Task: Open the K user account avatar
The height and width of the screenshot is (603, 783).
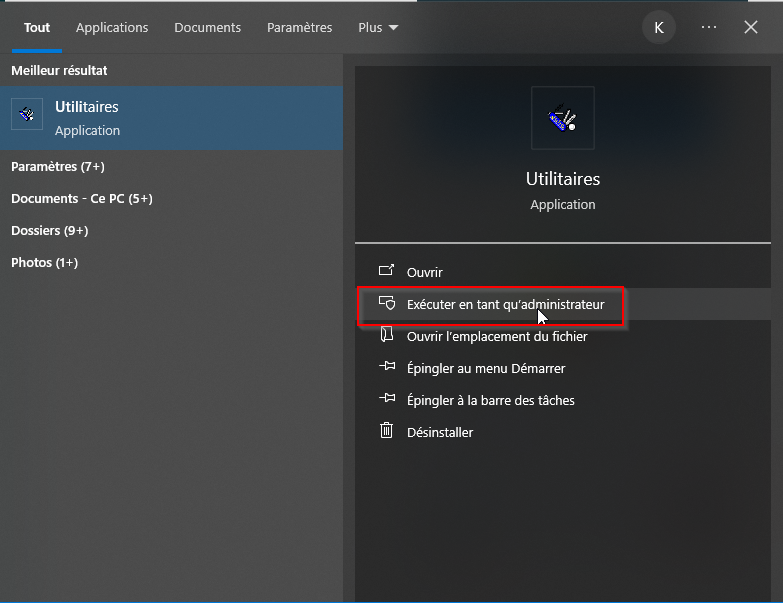Action: (659, 27)
